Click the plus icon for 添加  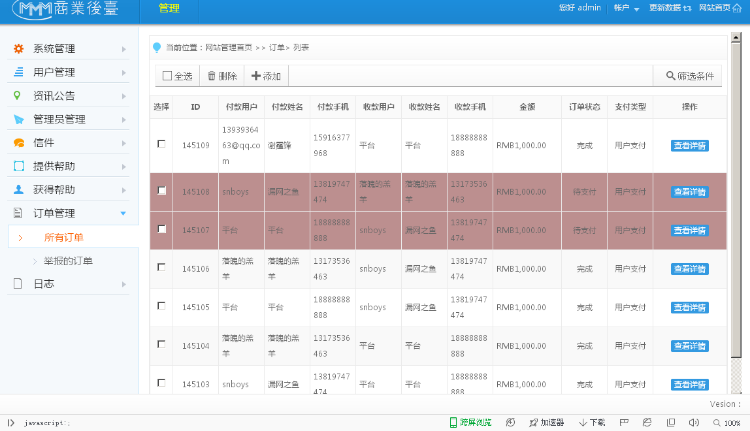[x=256, y=76]
